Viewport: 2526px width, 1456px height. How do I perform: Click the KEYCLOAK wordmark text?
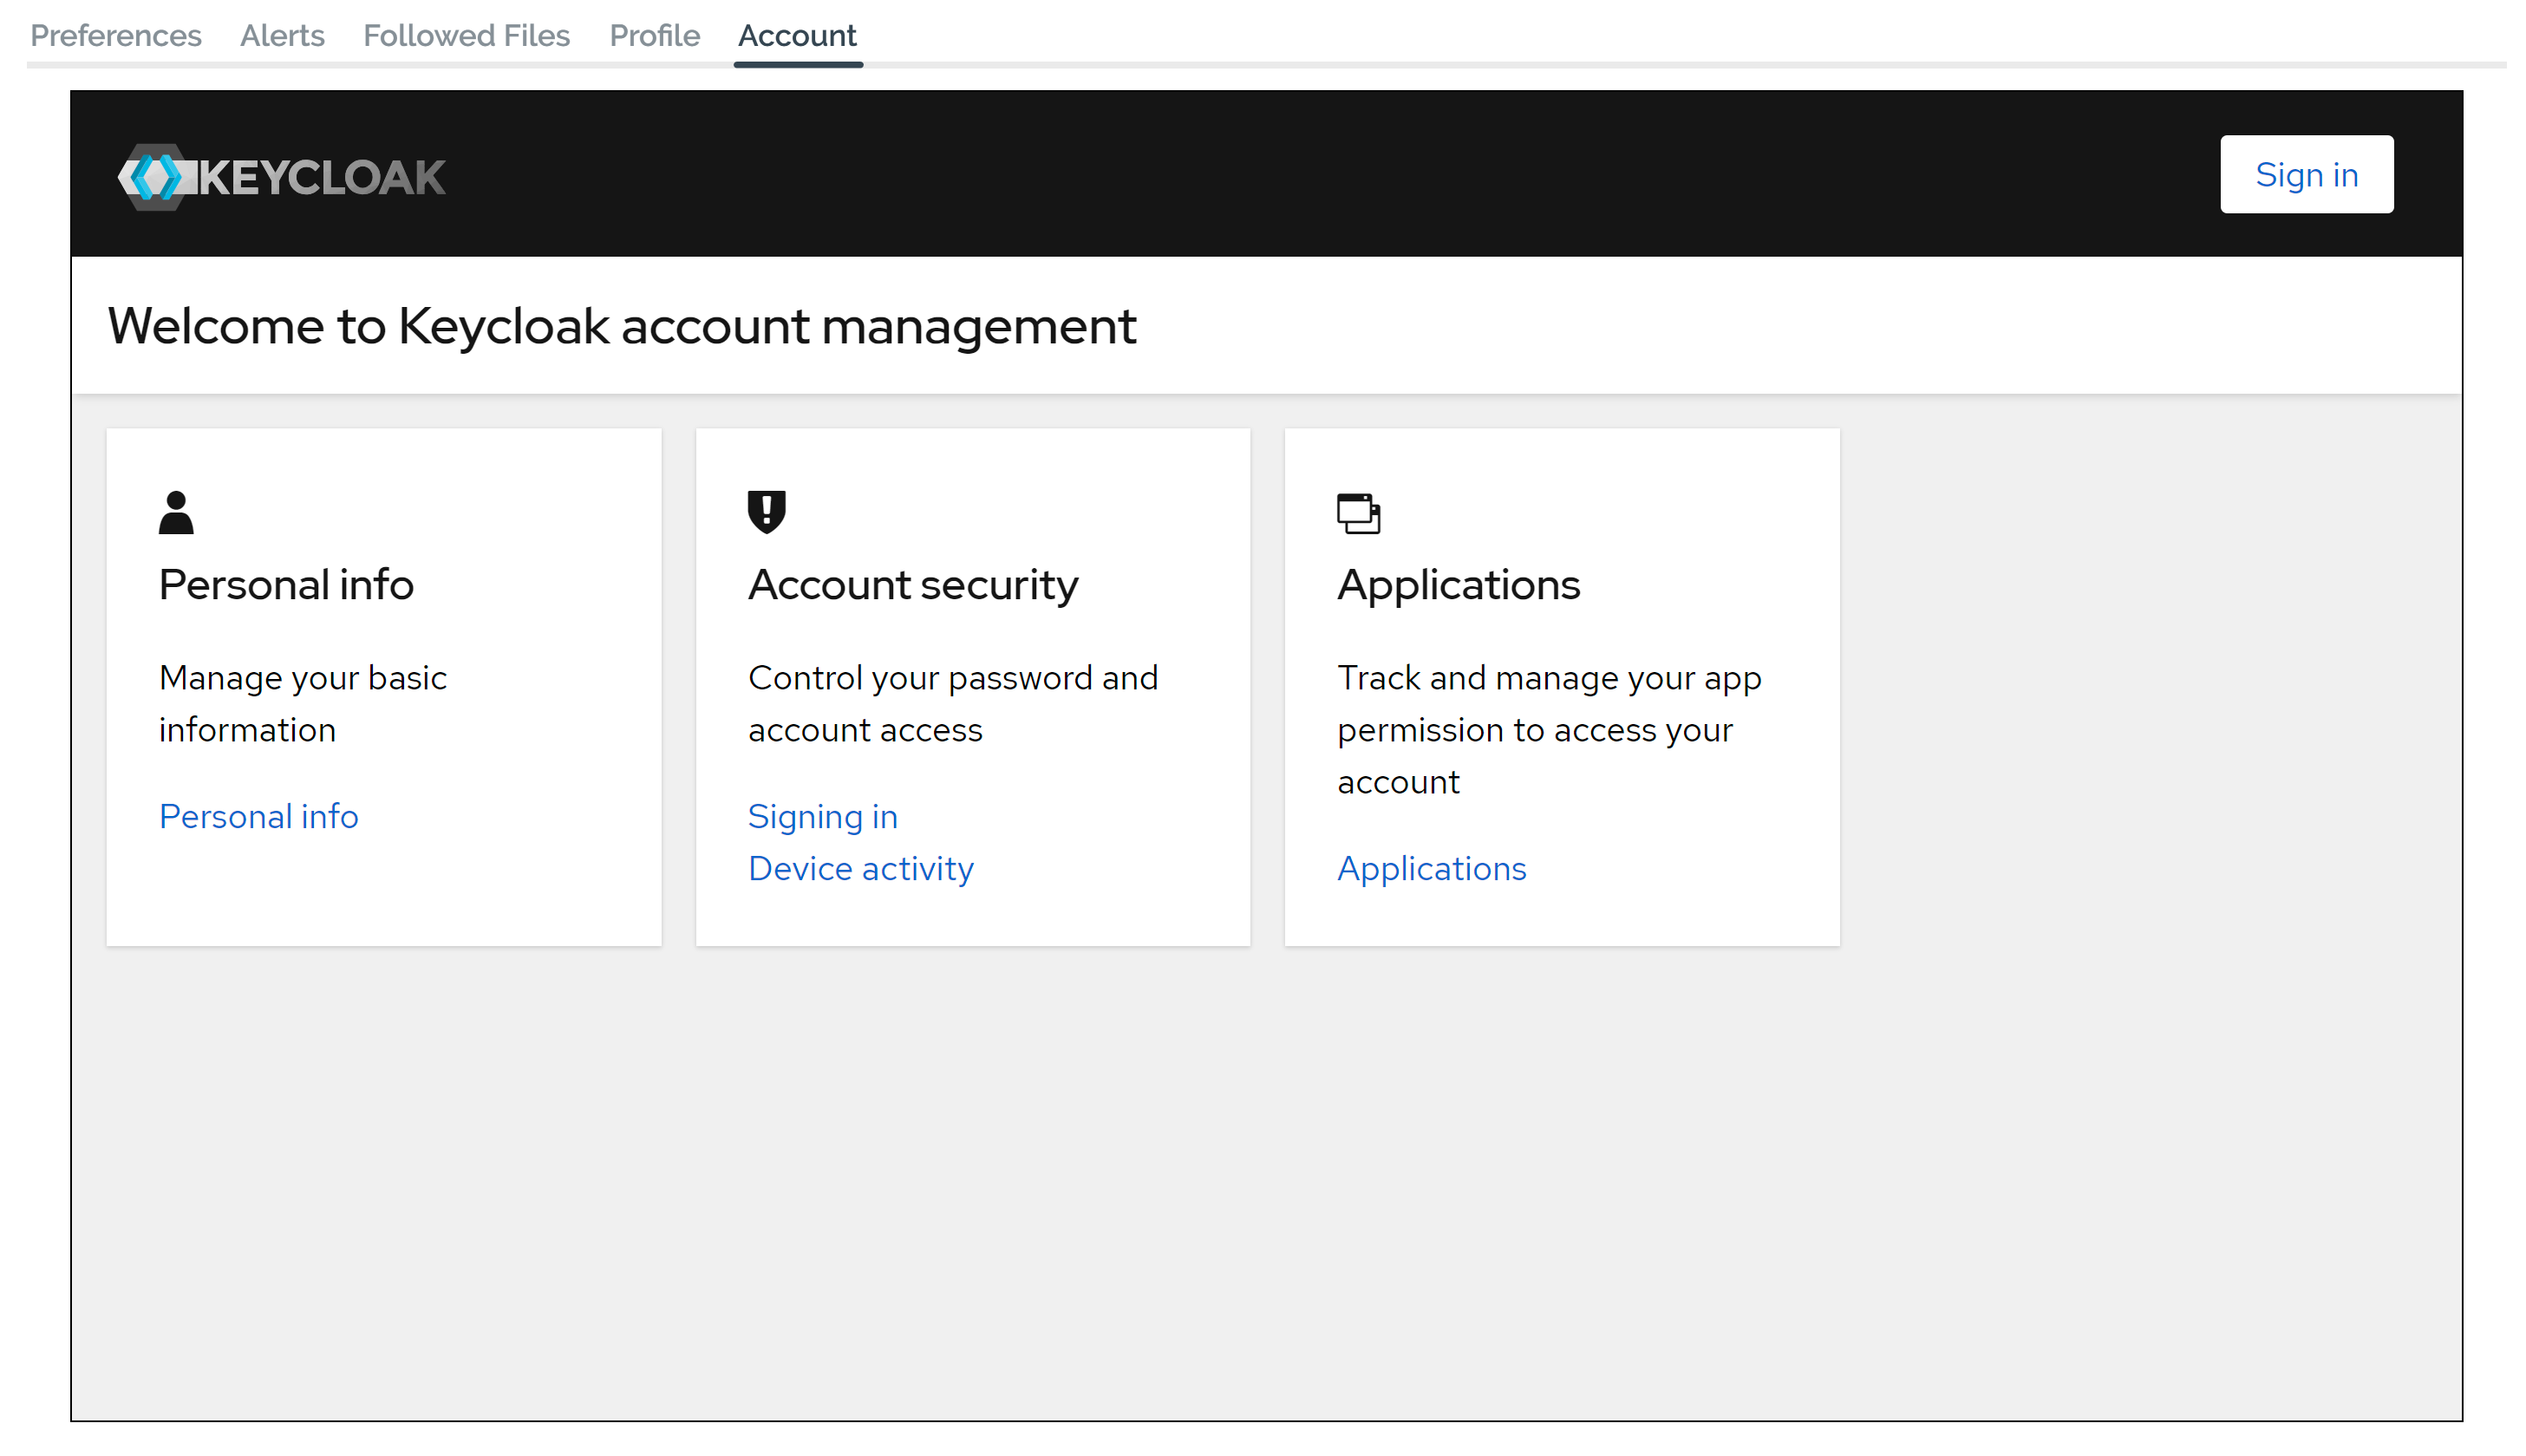[322, 178]
